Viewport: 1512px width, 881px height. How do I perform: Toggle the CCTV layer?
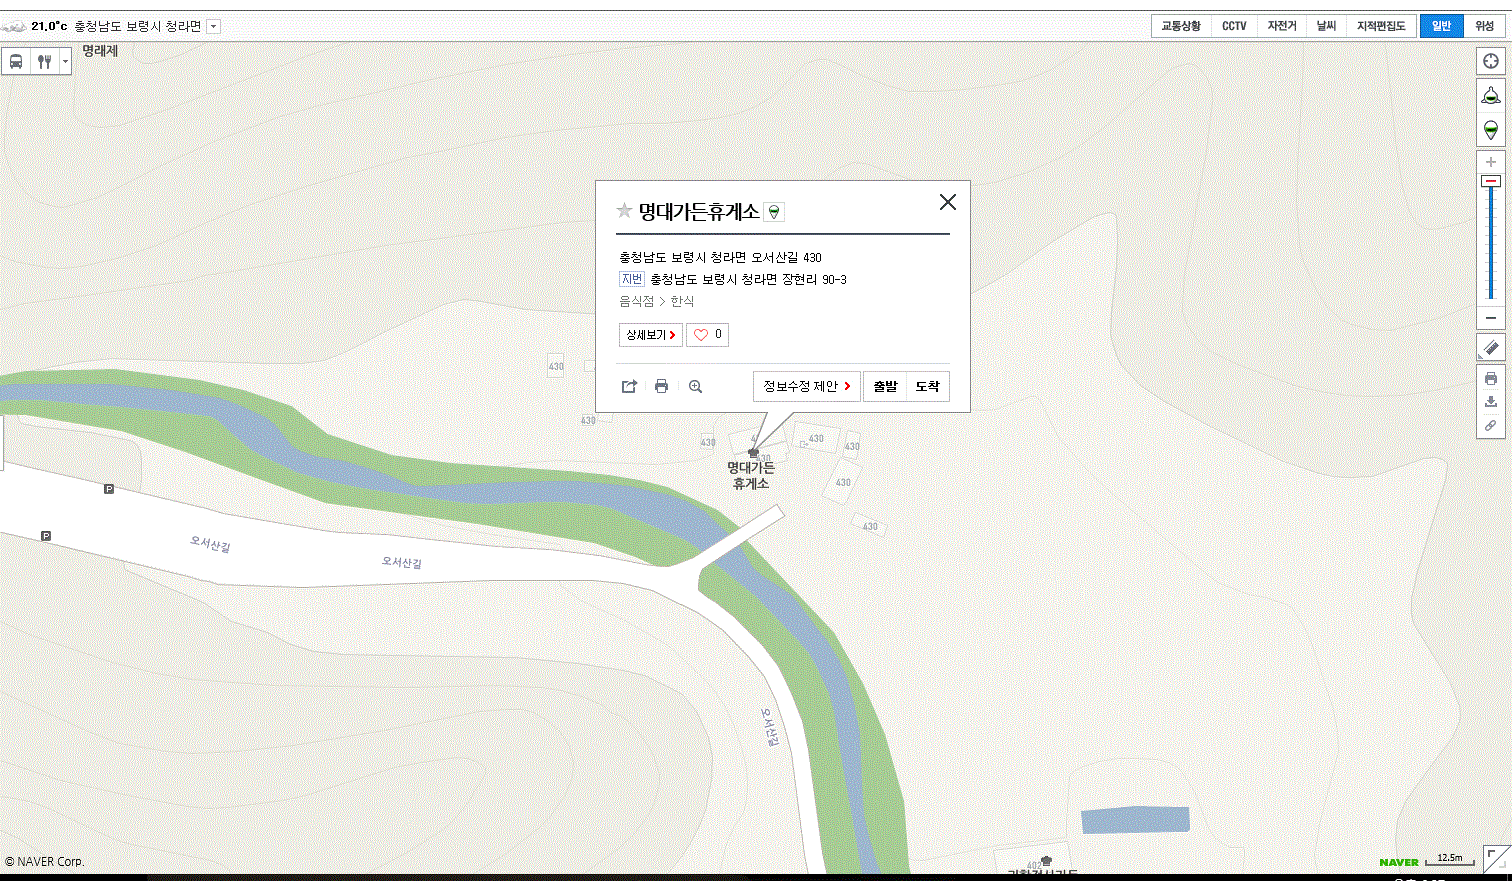coord(1234,26)
